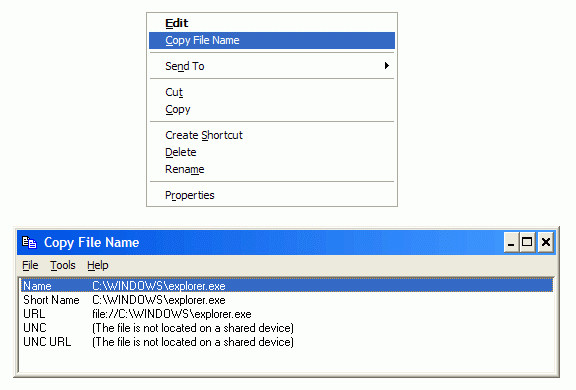
Task: Open the File menu in Copy File Name window
Action: click(30, 265)
